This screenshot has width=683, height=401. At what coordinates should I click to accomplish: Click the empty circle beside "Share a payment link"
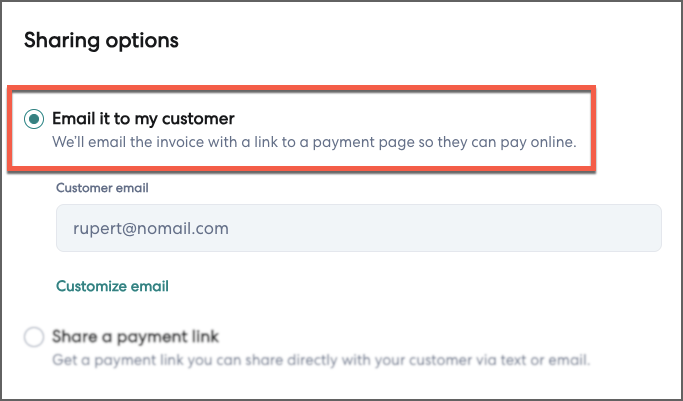point(34,337)
